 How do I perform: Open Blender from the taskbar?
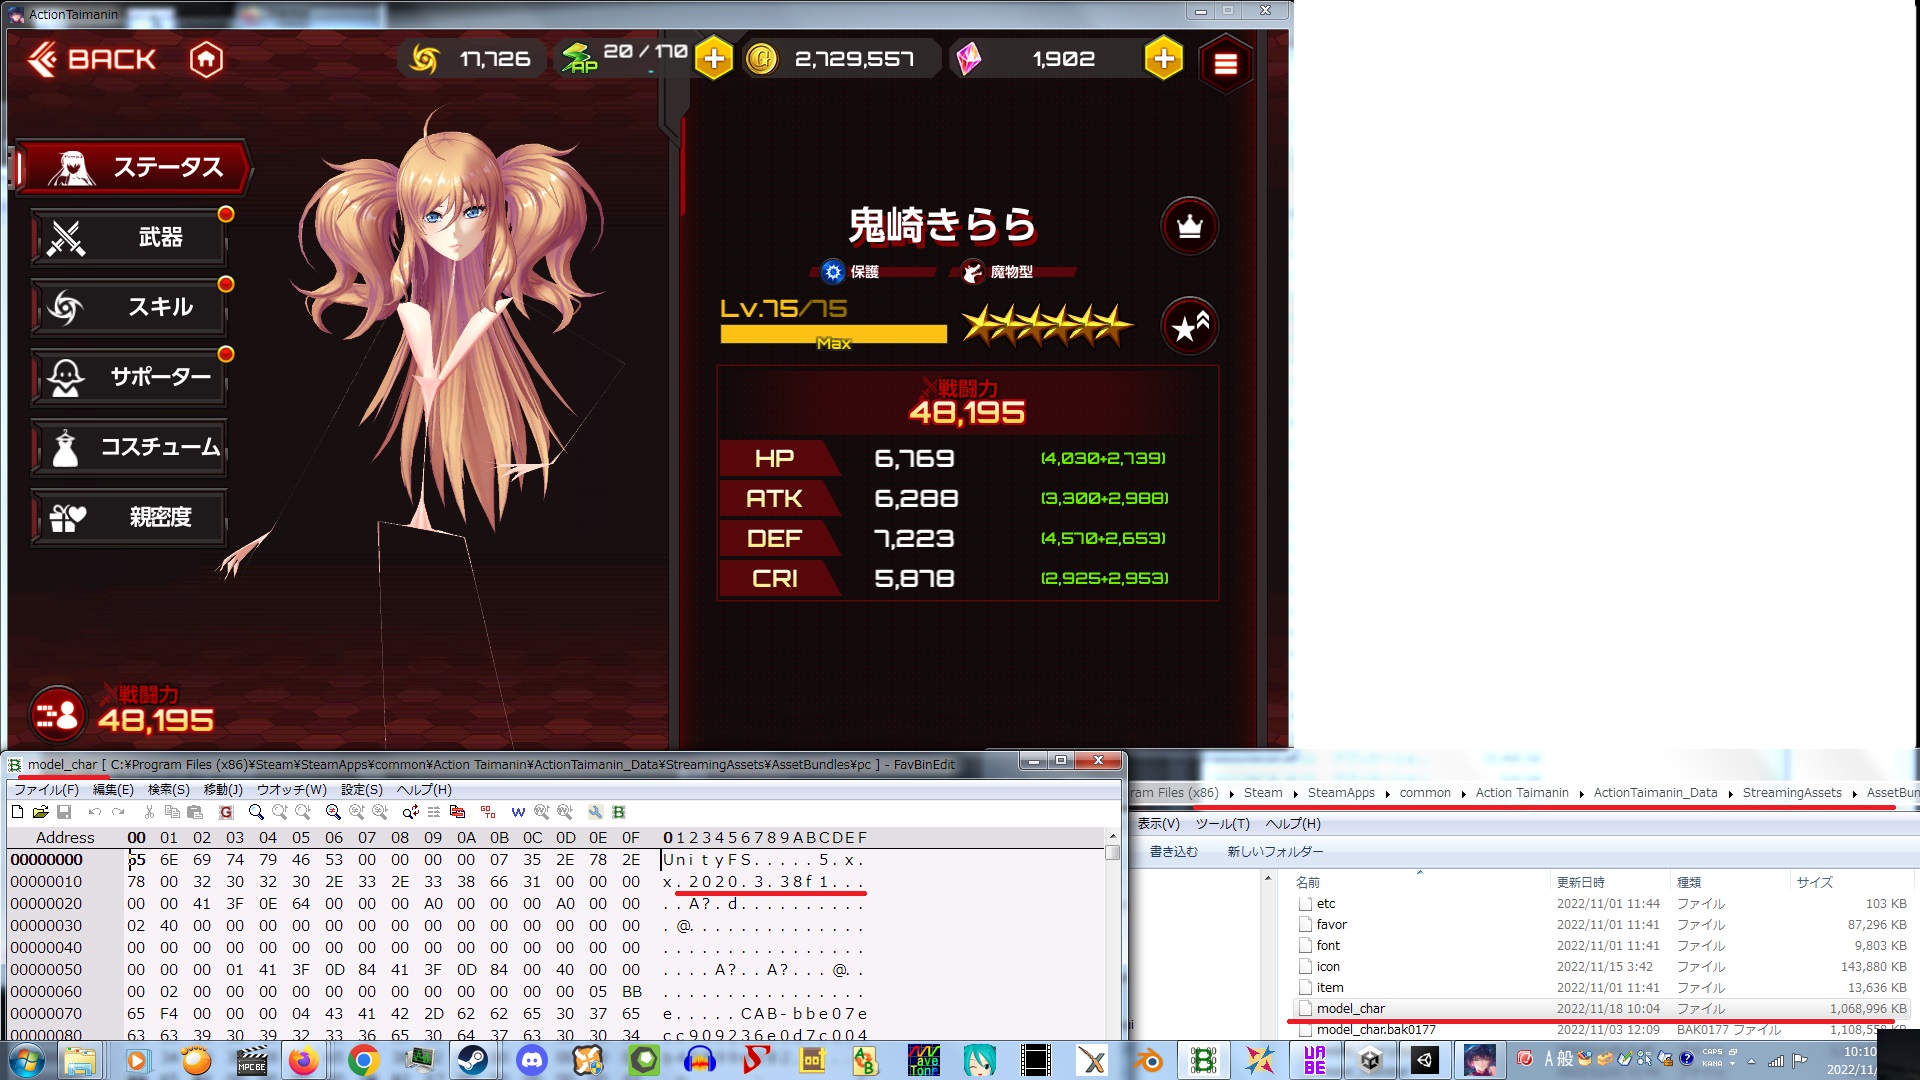click(1148, 1060)
